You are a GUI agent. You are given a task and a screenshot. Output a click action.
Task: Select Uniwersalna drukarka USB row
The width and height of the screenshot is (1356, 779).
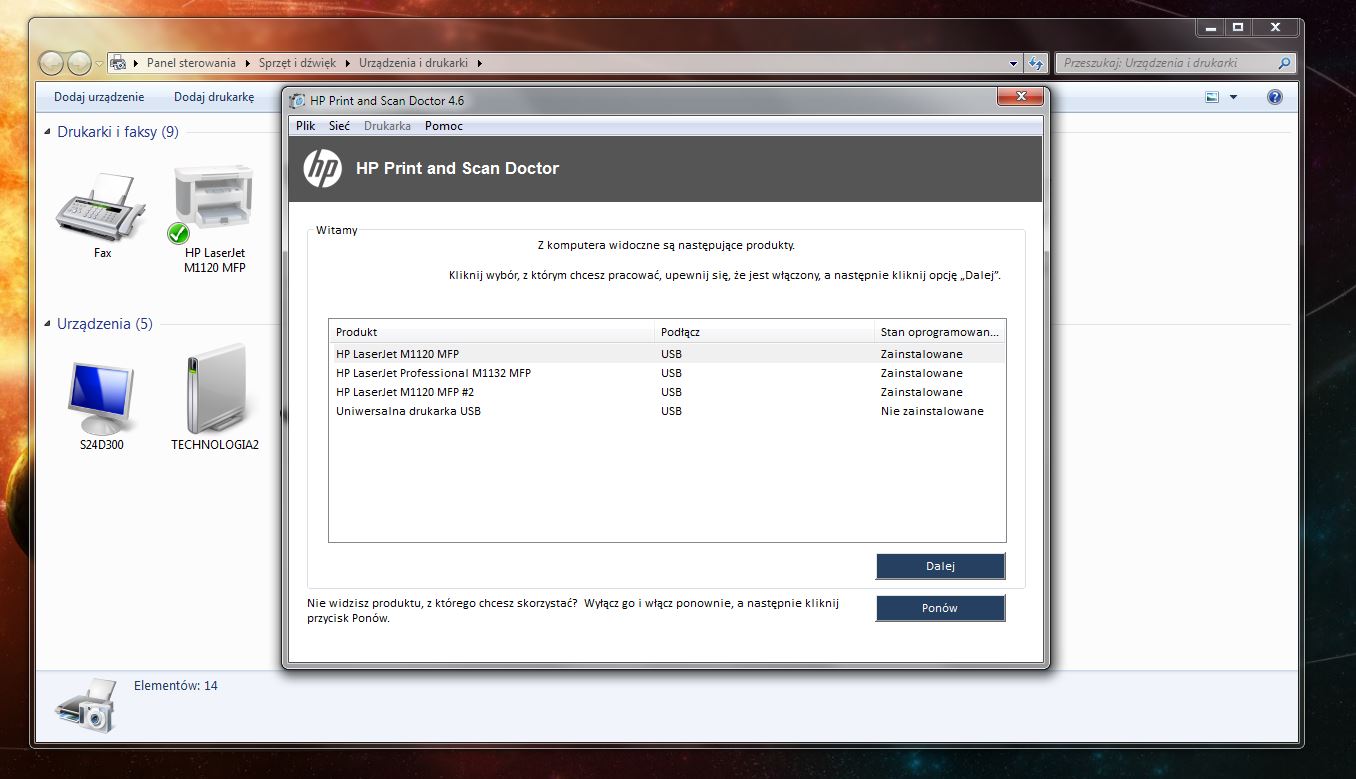(x=667, y=411)
